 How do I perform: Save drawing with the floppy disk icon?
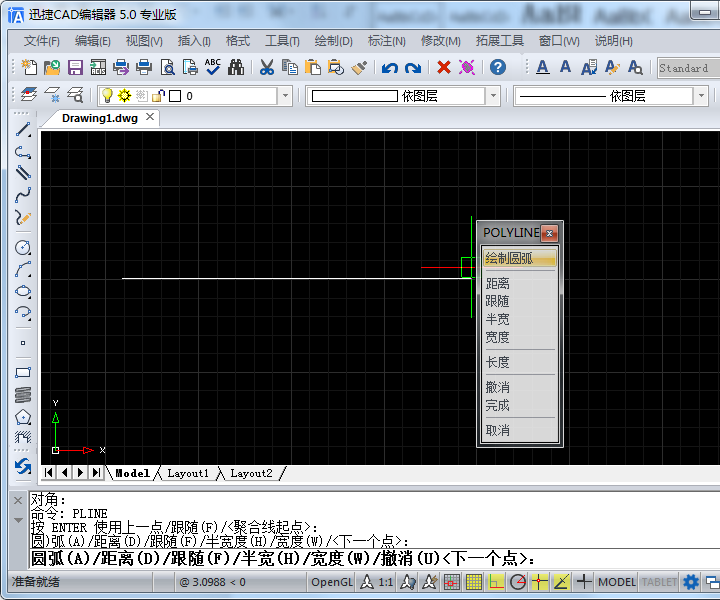pyautogui.click(x=75, y=67)
